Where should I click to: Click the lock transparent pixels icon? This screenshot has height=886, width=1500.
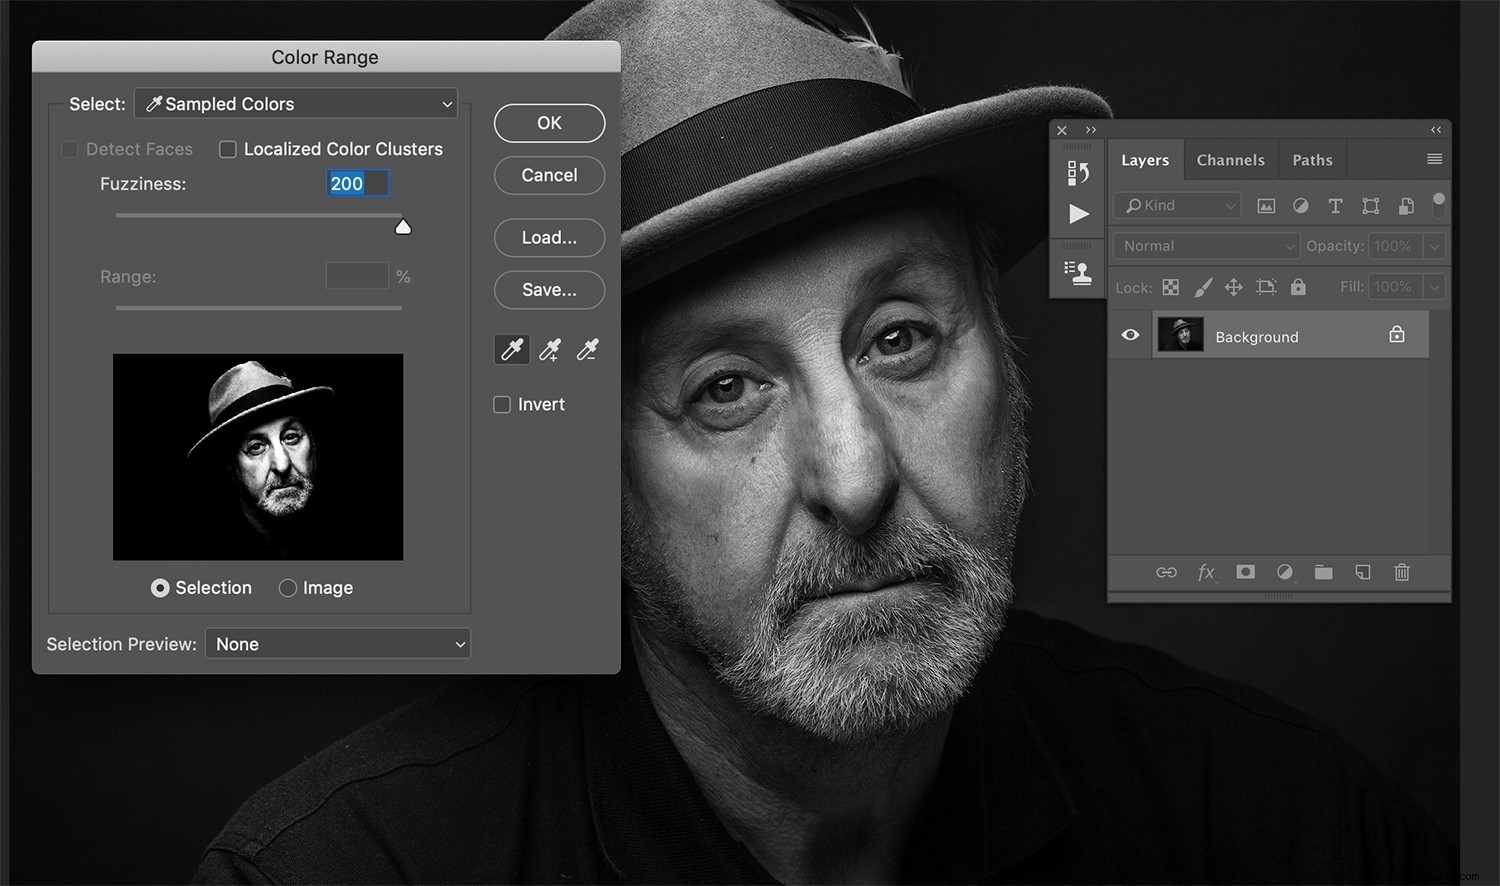(1170, 287)
